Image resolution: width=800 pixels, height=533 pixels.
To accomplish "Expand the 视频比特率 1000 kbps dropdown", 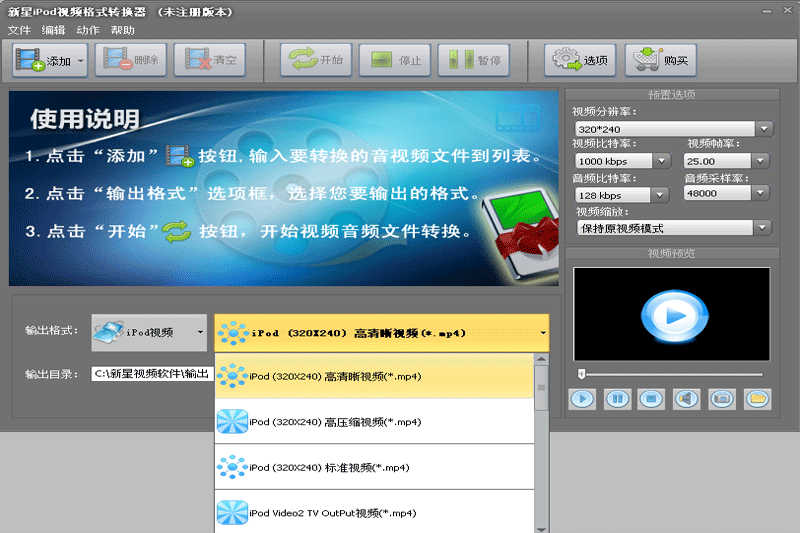I will click(x=662, y=161).
